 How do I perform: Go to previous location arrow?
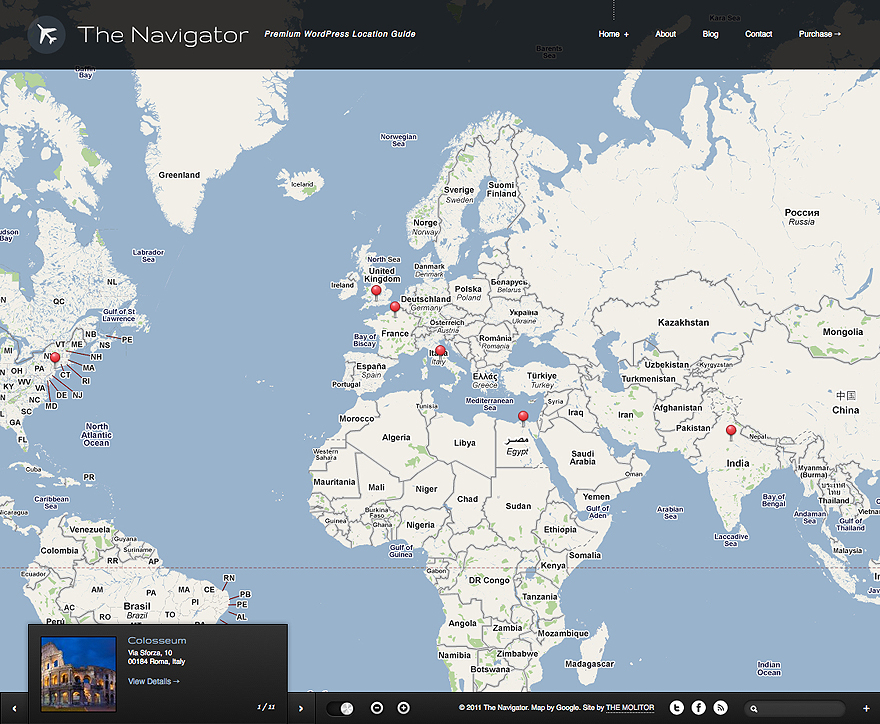coord(14,708)
